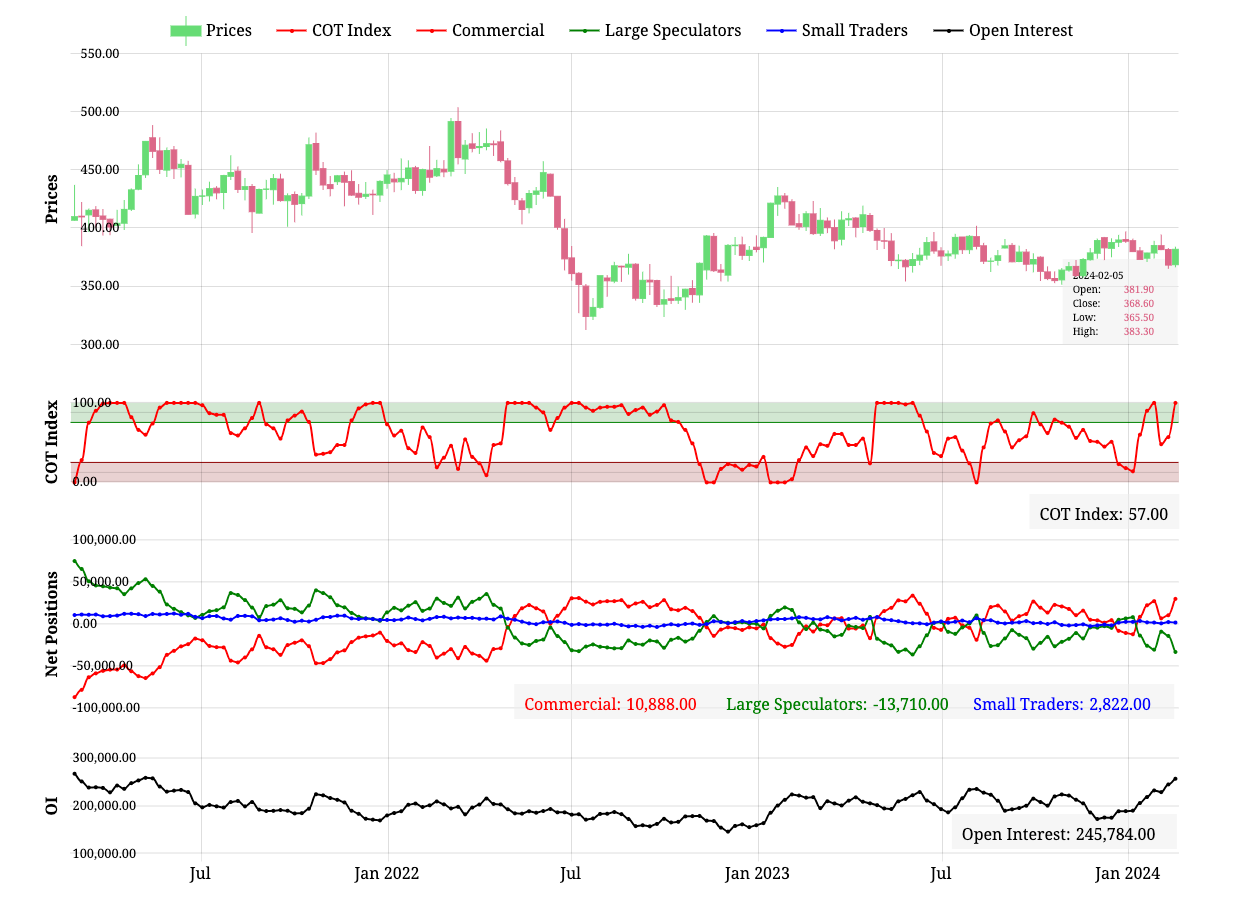1234x905 pixels.
Task: Click the 2024-02-05 date in the price tooltip
Action: pyautogui.click(x=1097, y=275)
